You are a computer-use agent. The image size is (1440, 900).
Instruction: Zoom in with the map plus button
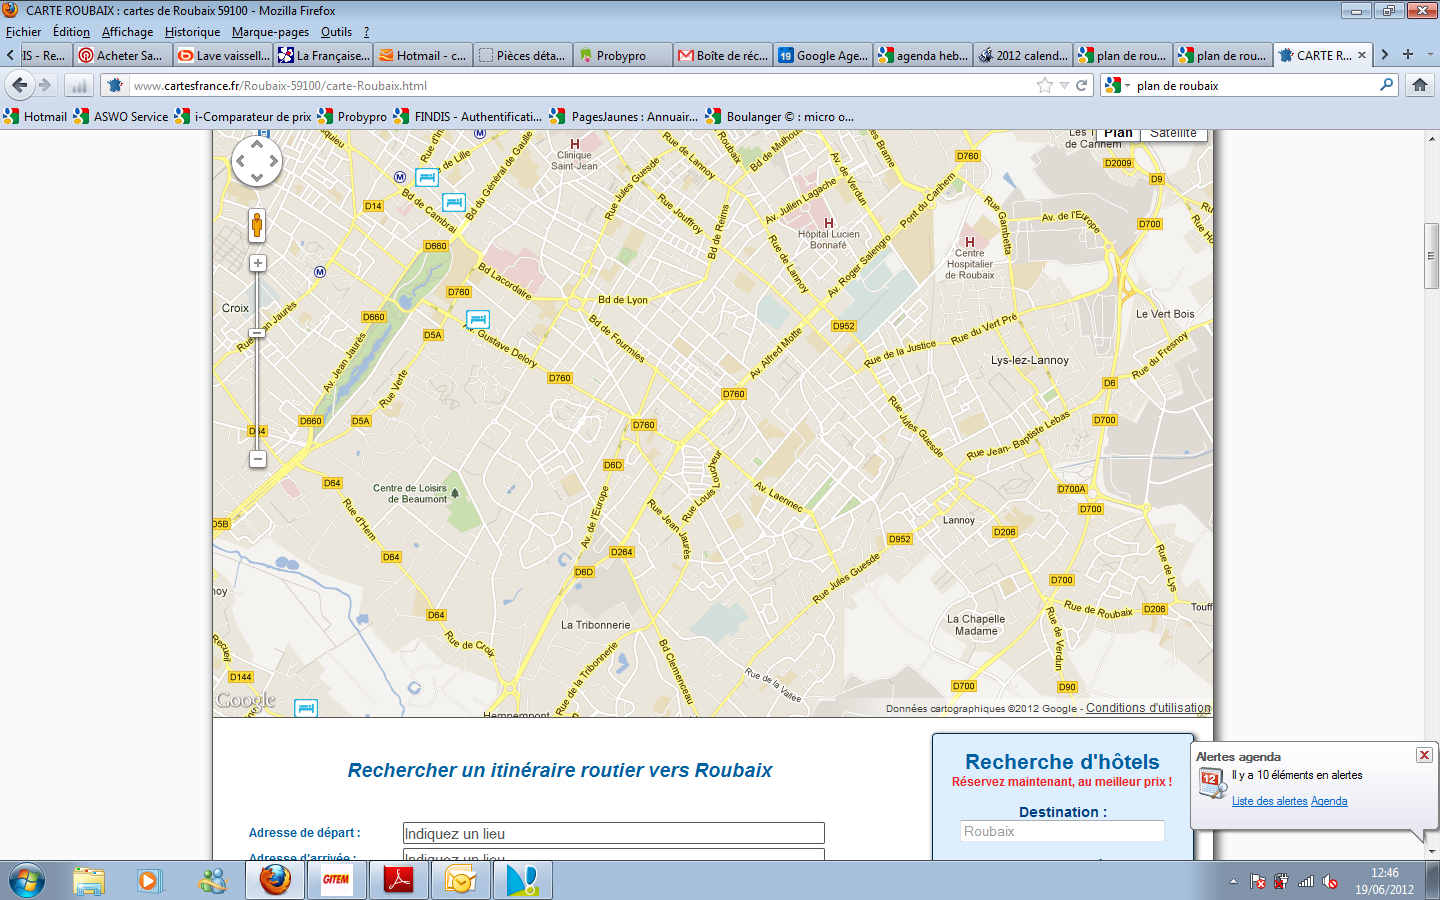click(x=258, y=263)
